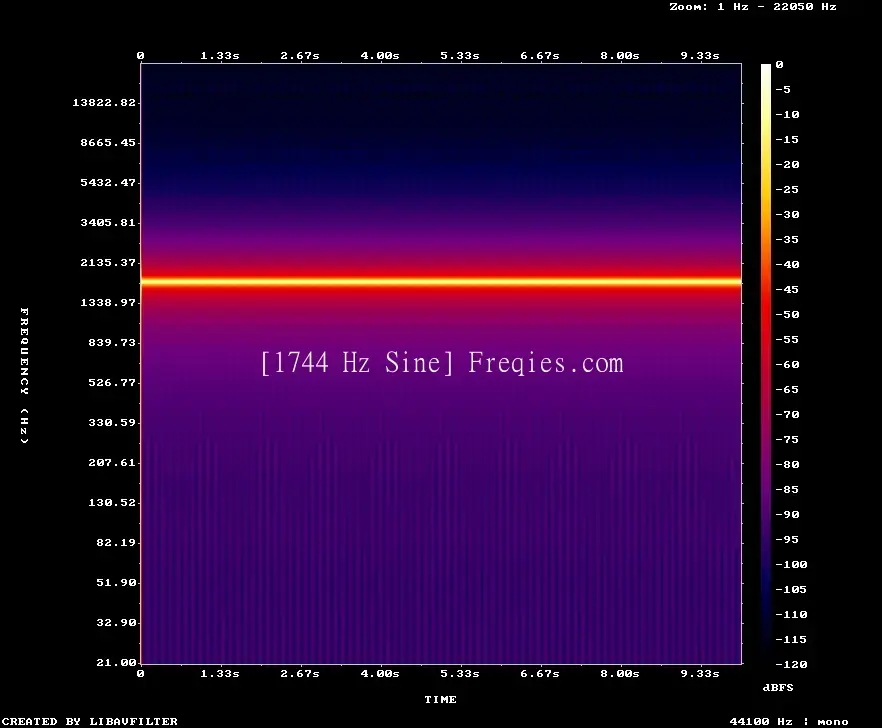Click the 5.33s label on the lower time axis
882x728 pixels.
460,673
